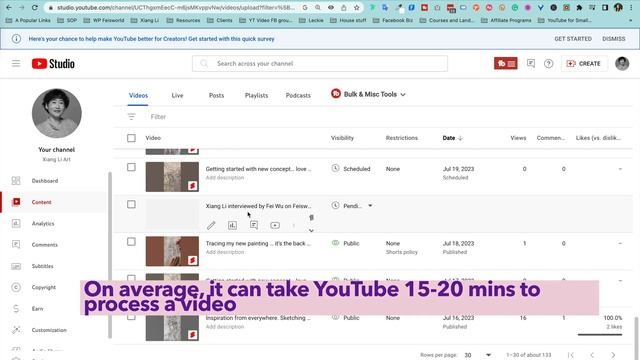View on YouTube icon for Xiang Li interview video

pos(275,225)
